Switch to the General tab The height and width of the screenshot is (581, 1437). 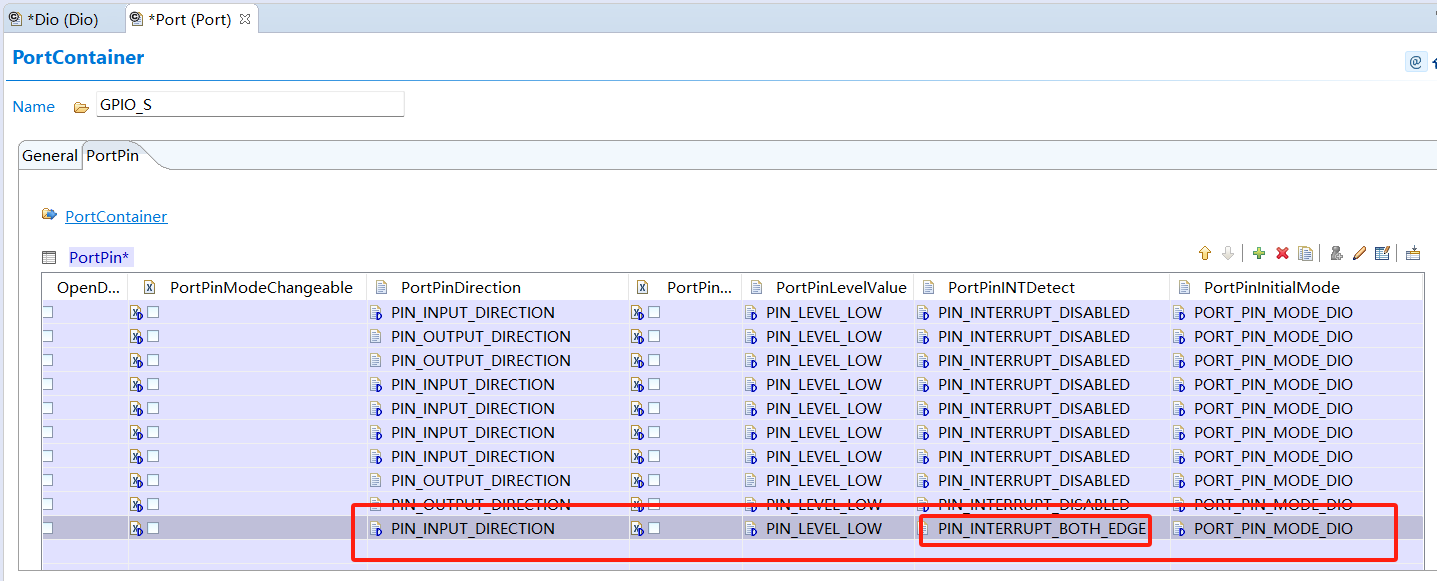(50, 155)
